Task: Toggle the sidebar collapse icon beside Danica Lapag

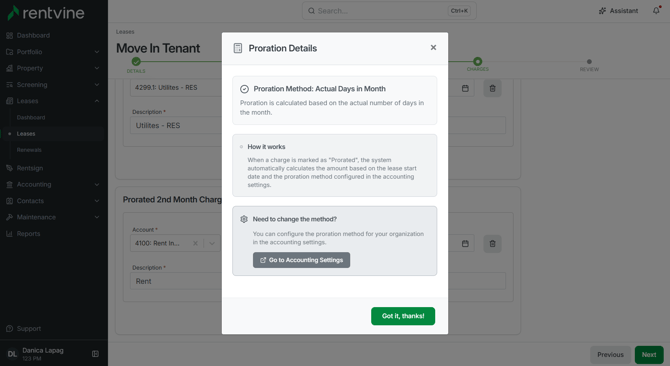Action: 95,354
